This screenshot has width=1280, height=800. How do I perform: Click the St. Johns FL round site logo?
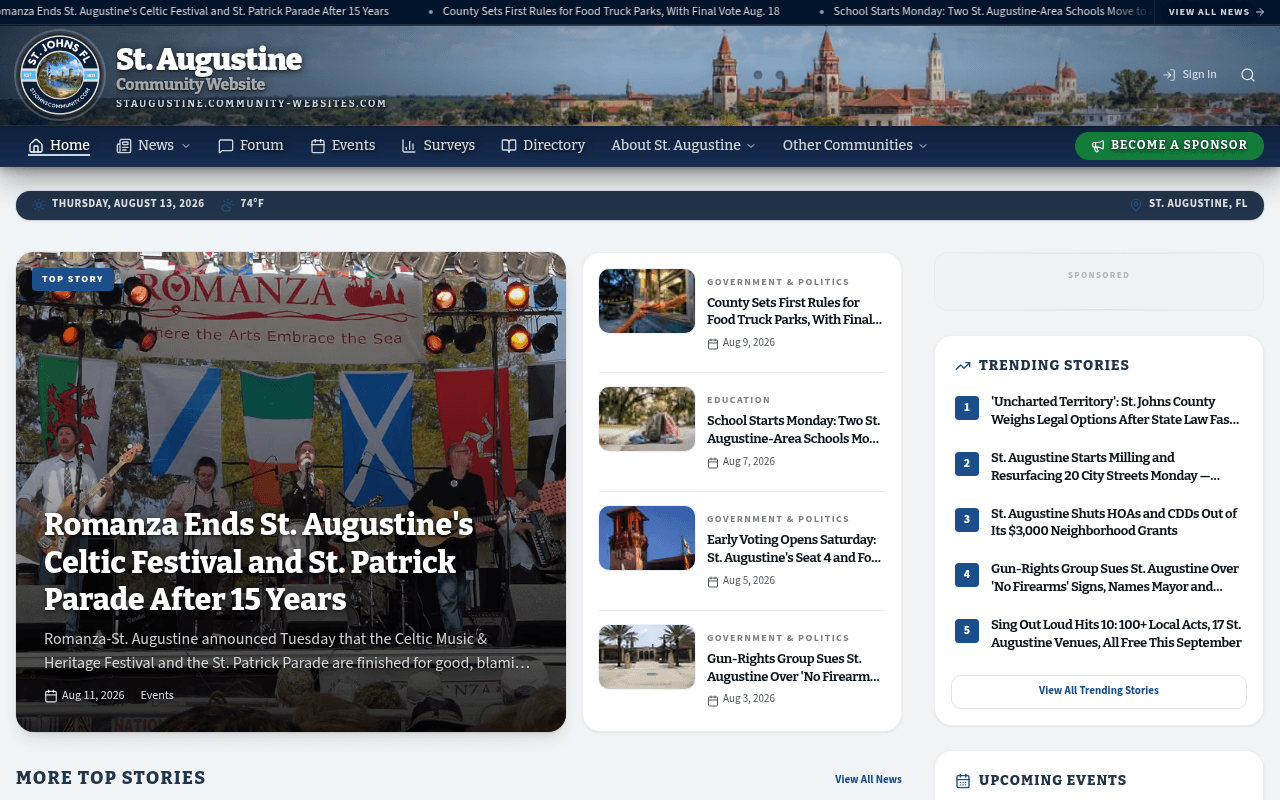[60, 75]
